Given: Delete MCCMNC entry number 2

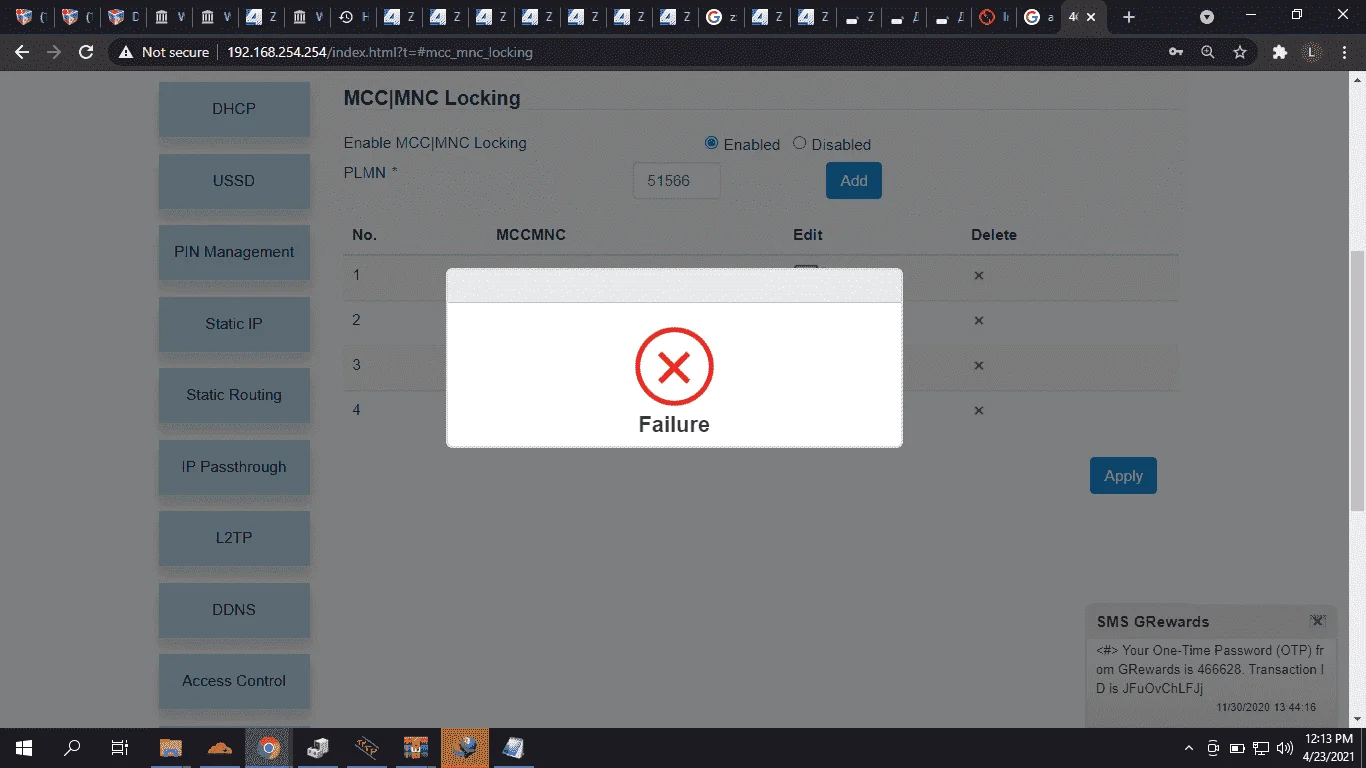Looking at the screenshot, I should (x=979, y=321).
